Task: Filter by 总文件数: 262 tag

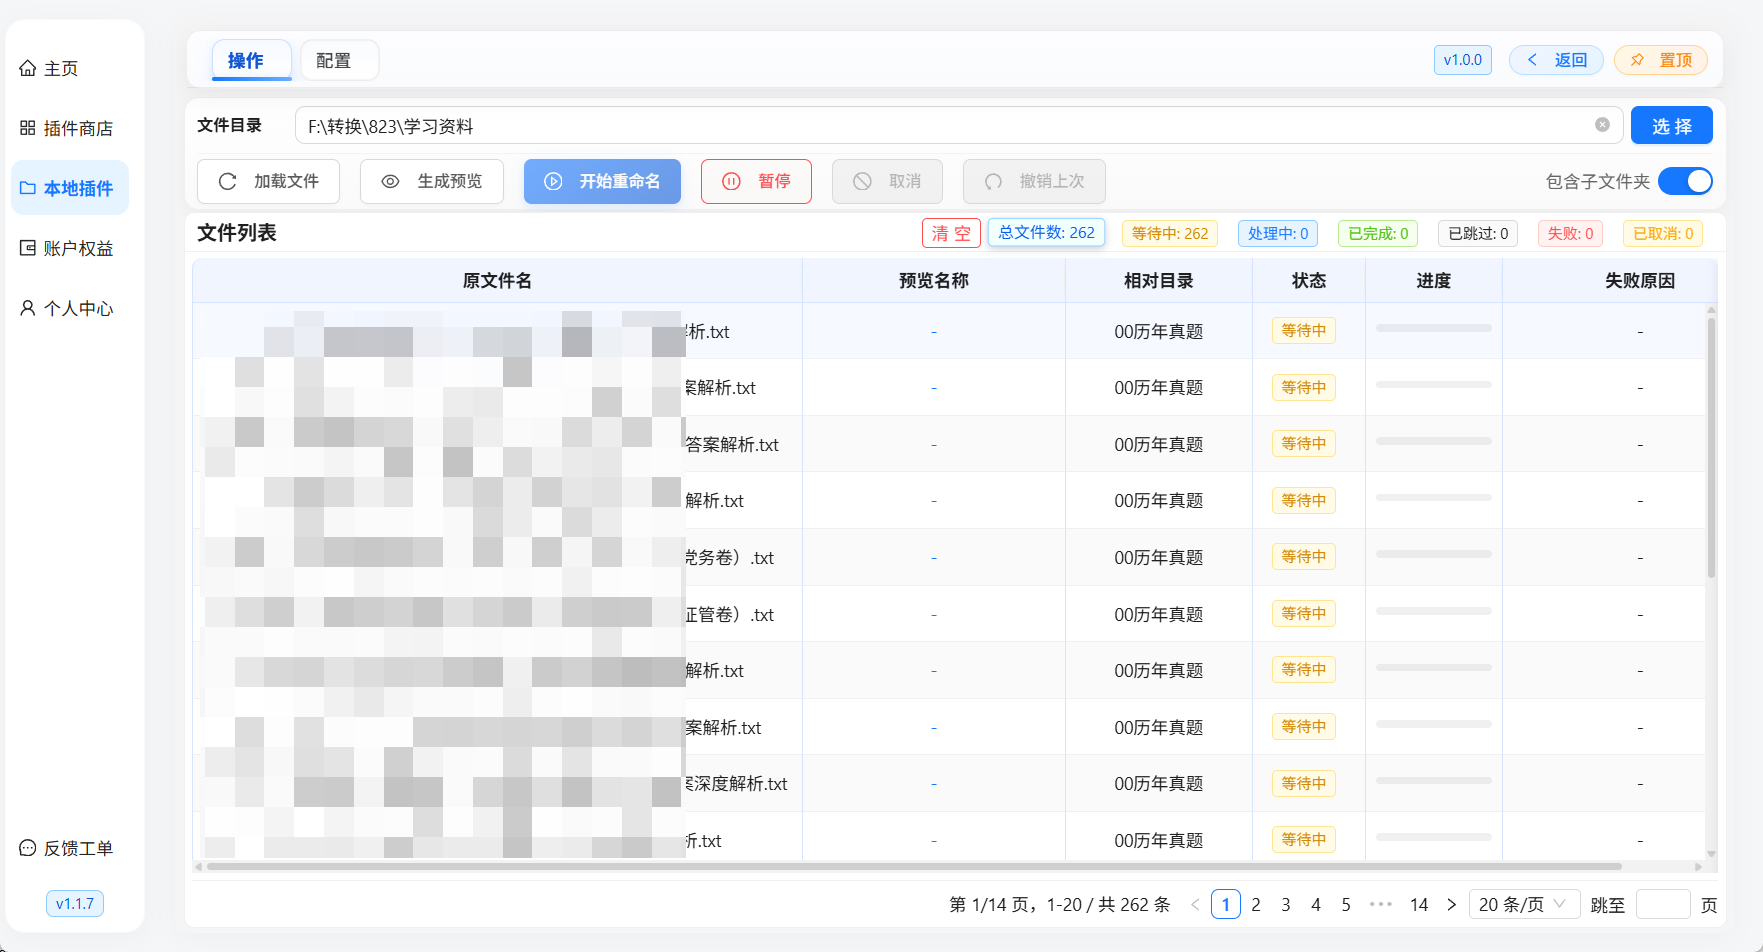Action: click(x=1046, y=233)
